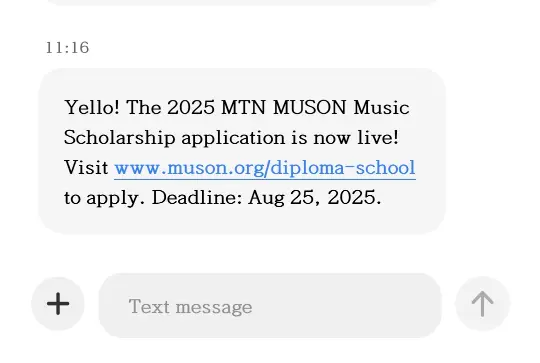Click the 'Deadline: Aug 25, 2025' text

(266, 198)
